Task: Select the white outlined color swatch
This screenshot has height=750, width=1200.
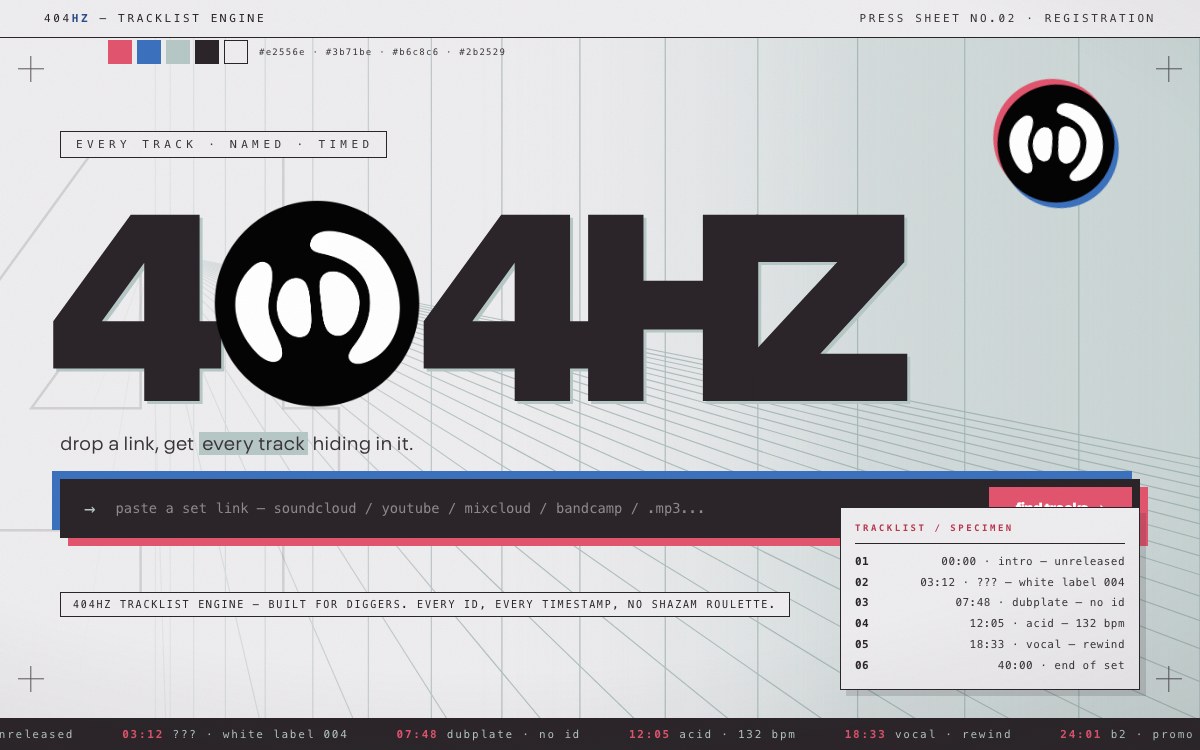Action: 236,52
